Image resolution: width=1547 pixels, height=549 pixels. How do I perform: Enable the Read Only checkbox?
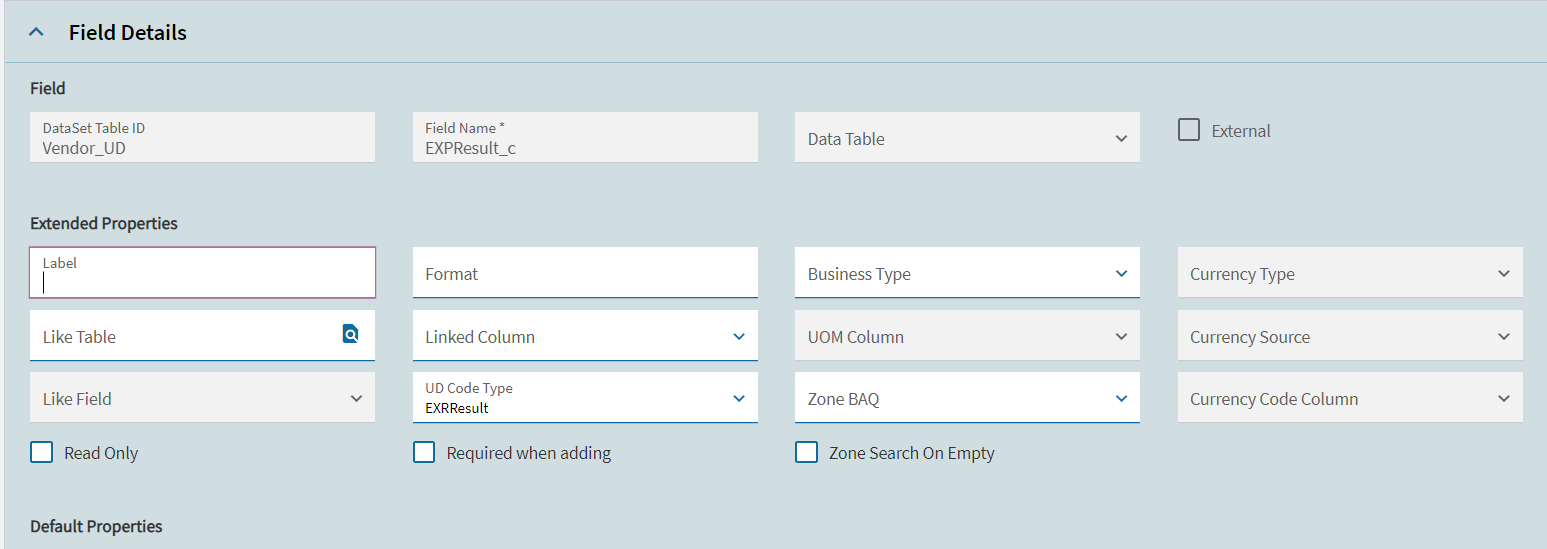(x=41, y=452)
